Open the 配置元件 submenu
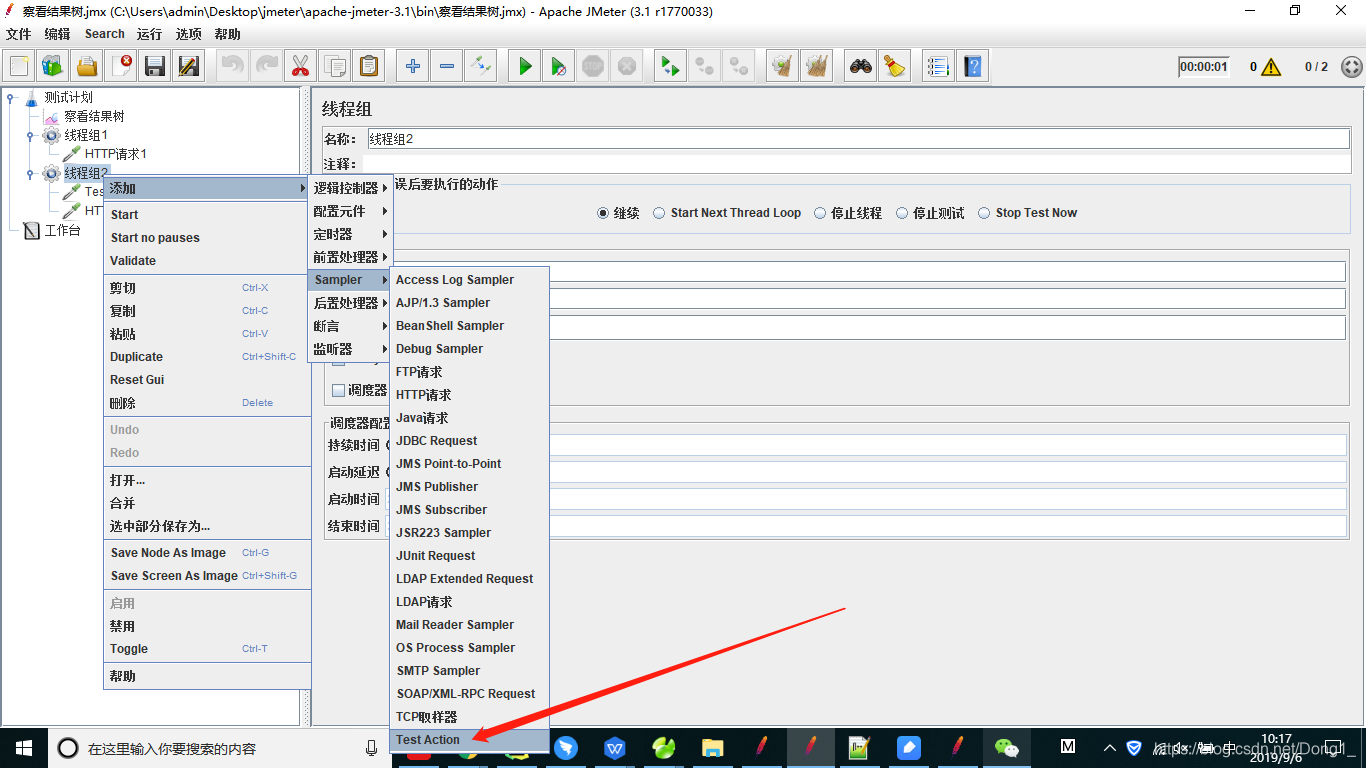Image resolution: width=1366 pixels, height=768 pixels. pyautogui.click(x=350, y=211)
